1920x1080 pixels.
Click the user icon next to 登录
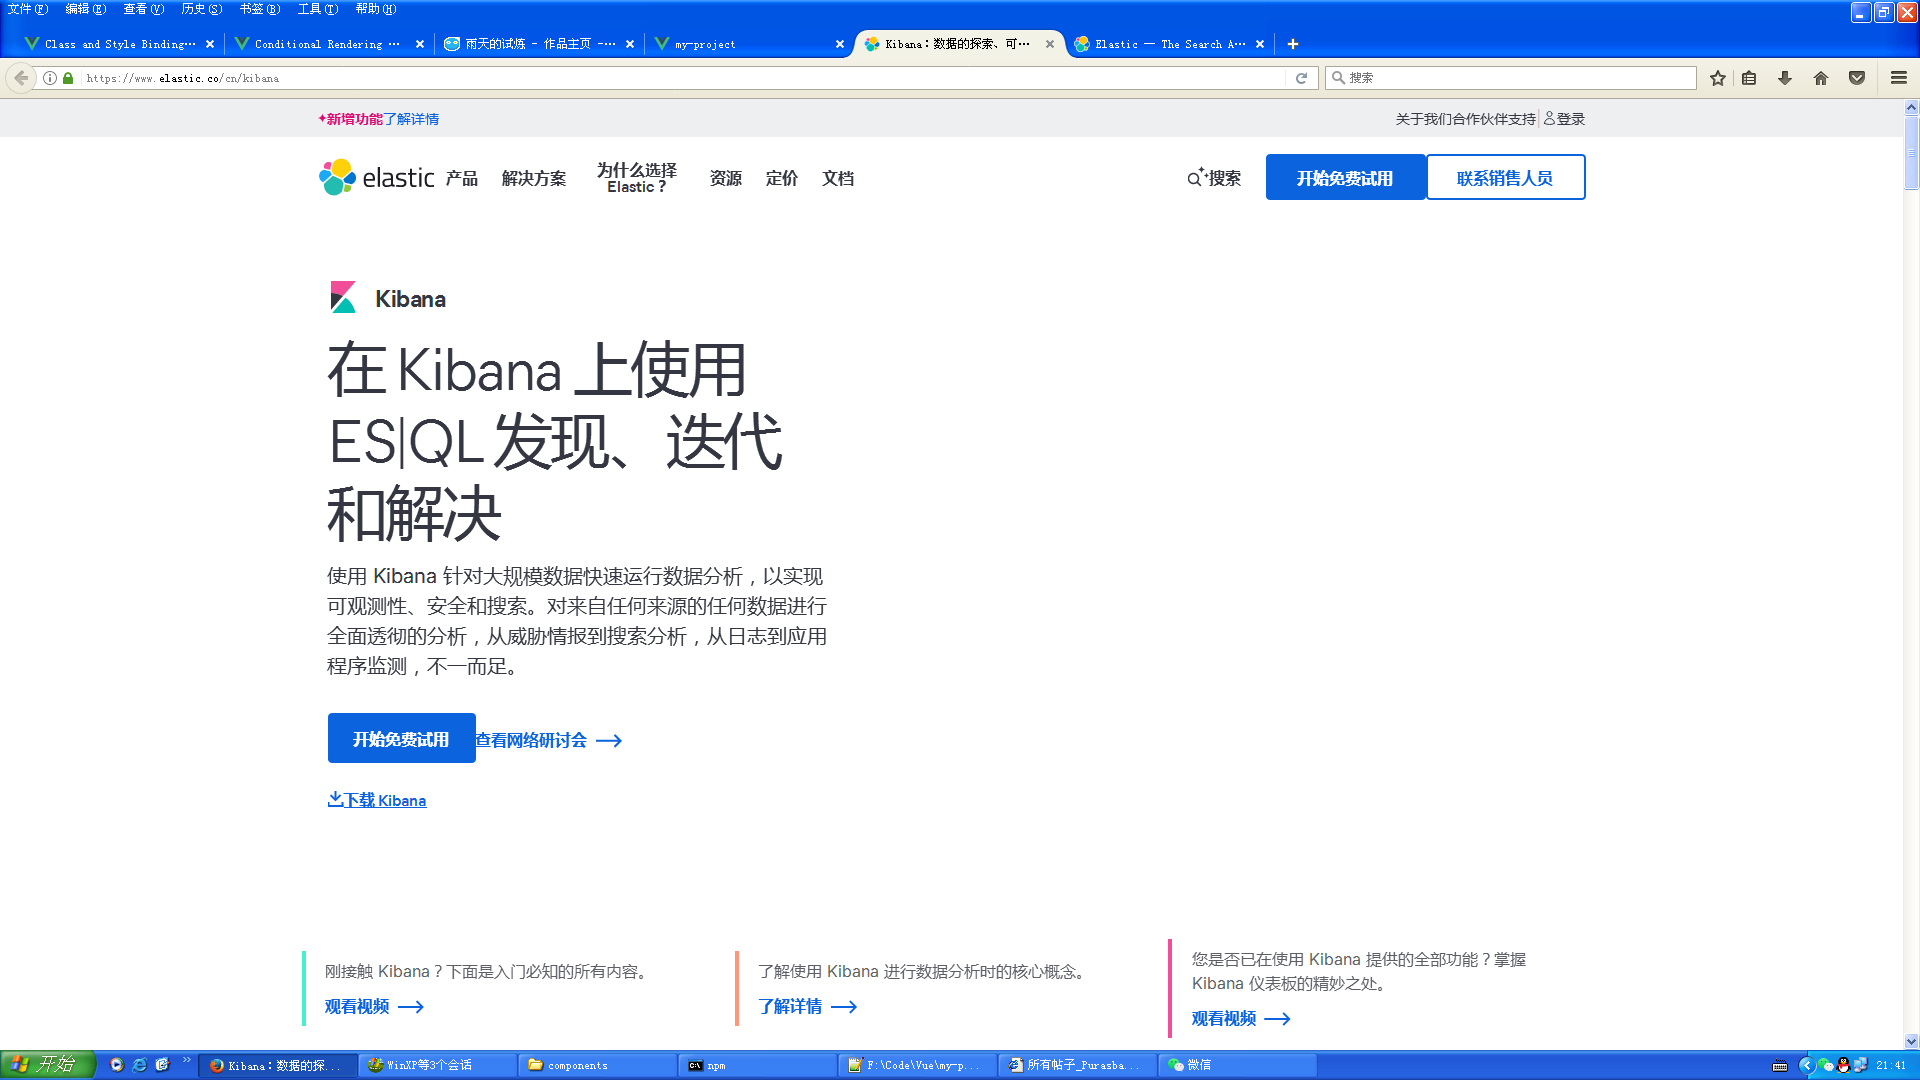tap(1549, 118)
